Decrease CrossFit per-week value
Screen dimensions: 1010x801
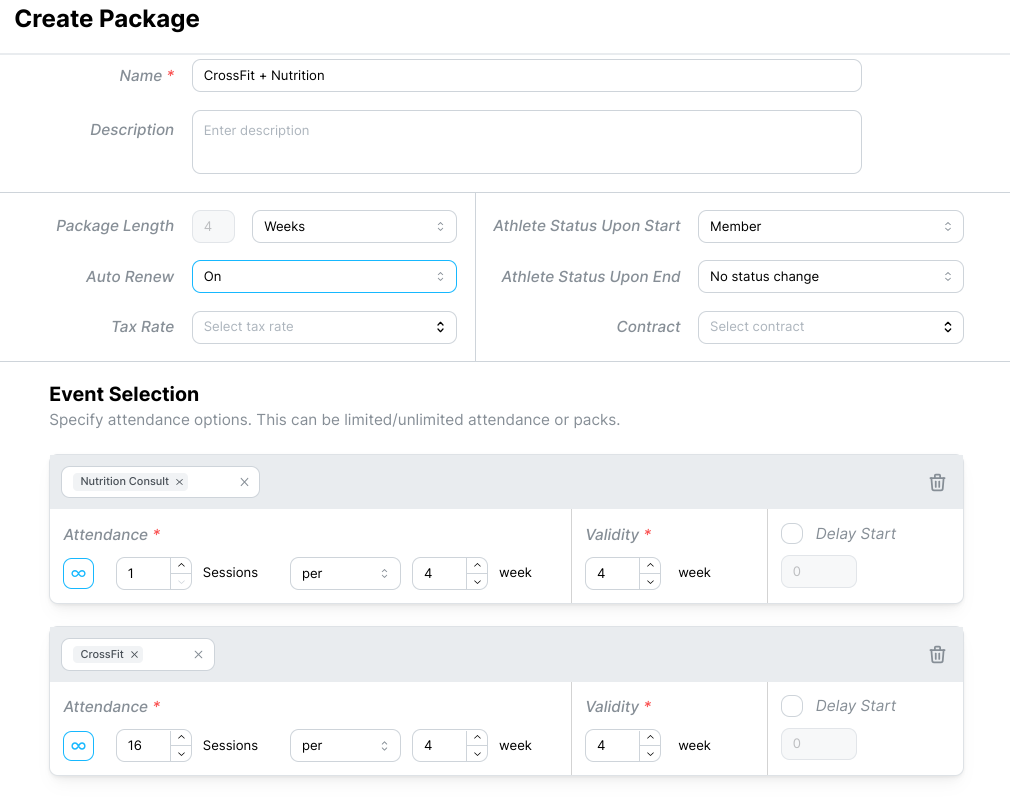click(x=477, y=753)
